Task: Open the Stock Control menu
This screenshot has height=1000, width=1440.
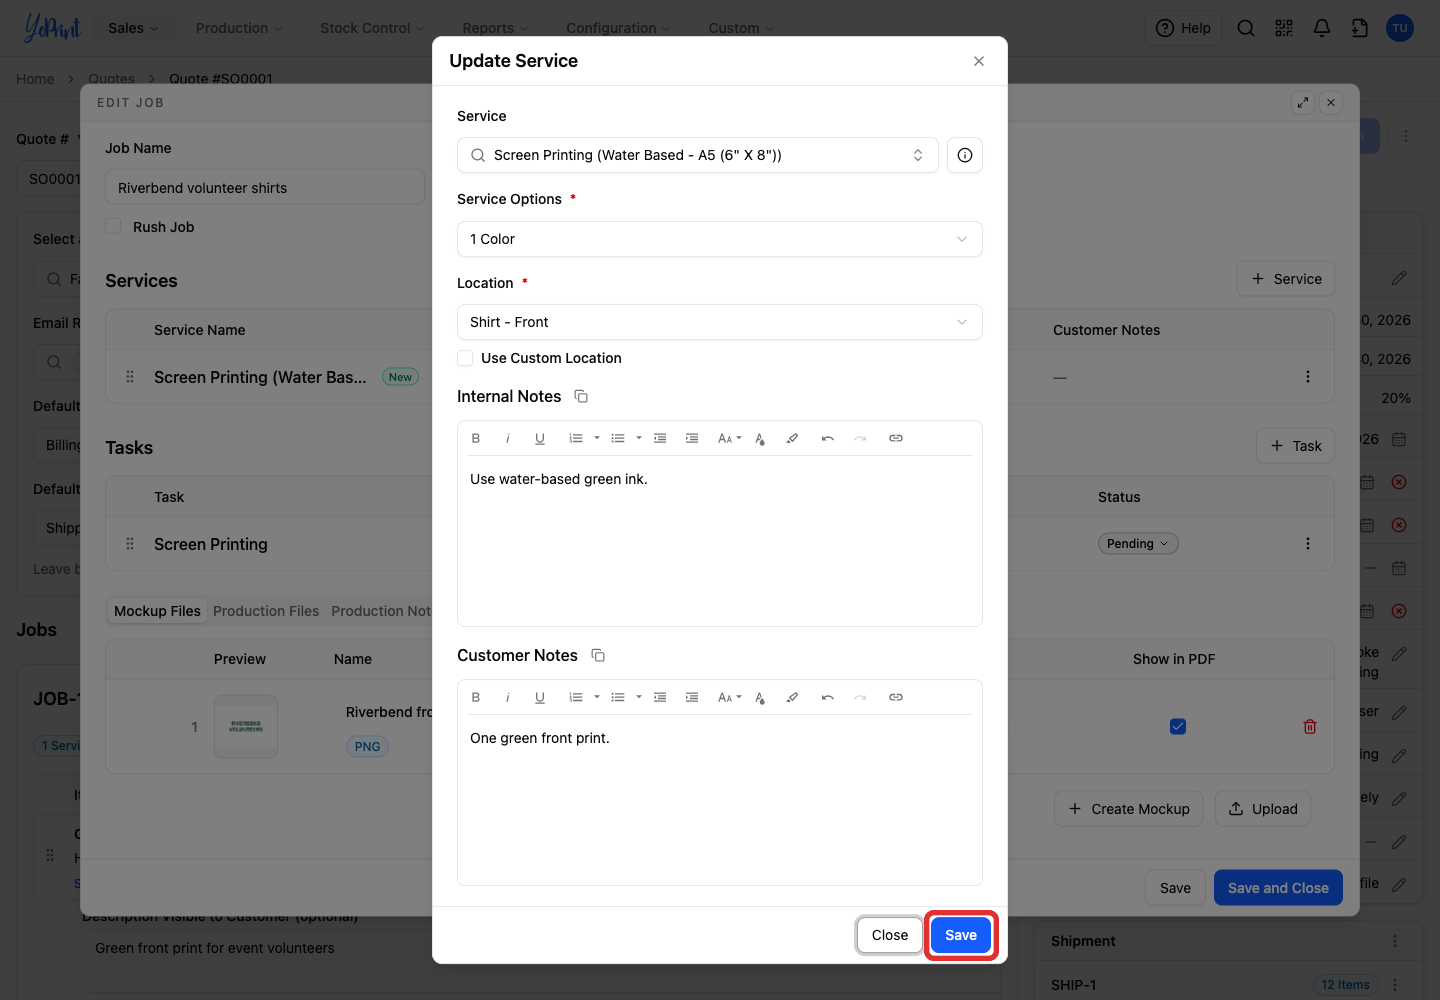Action: pos(372,28)
